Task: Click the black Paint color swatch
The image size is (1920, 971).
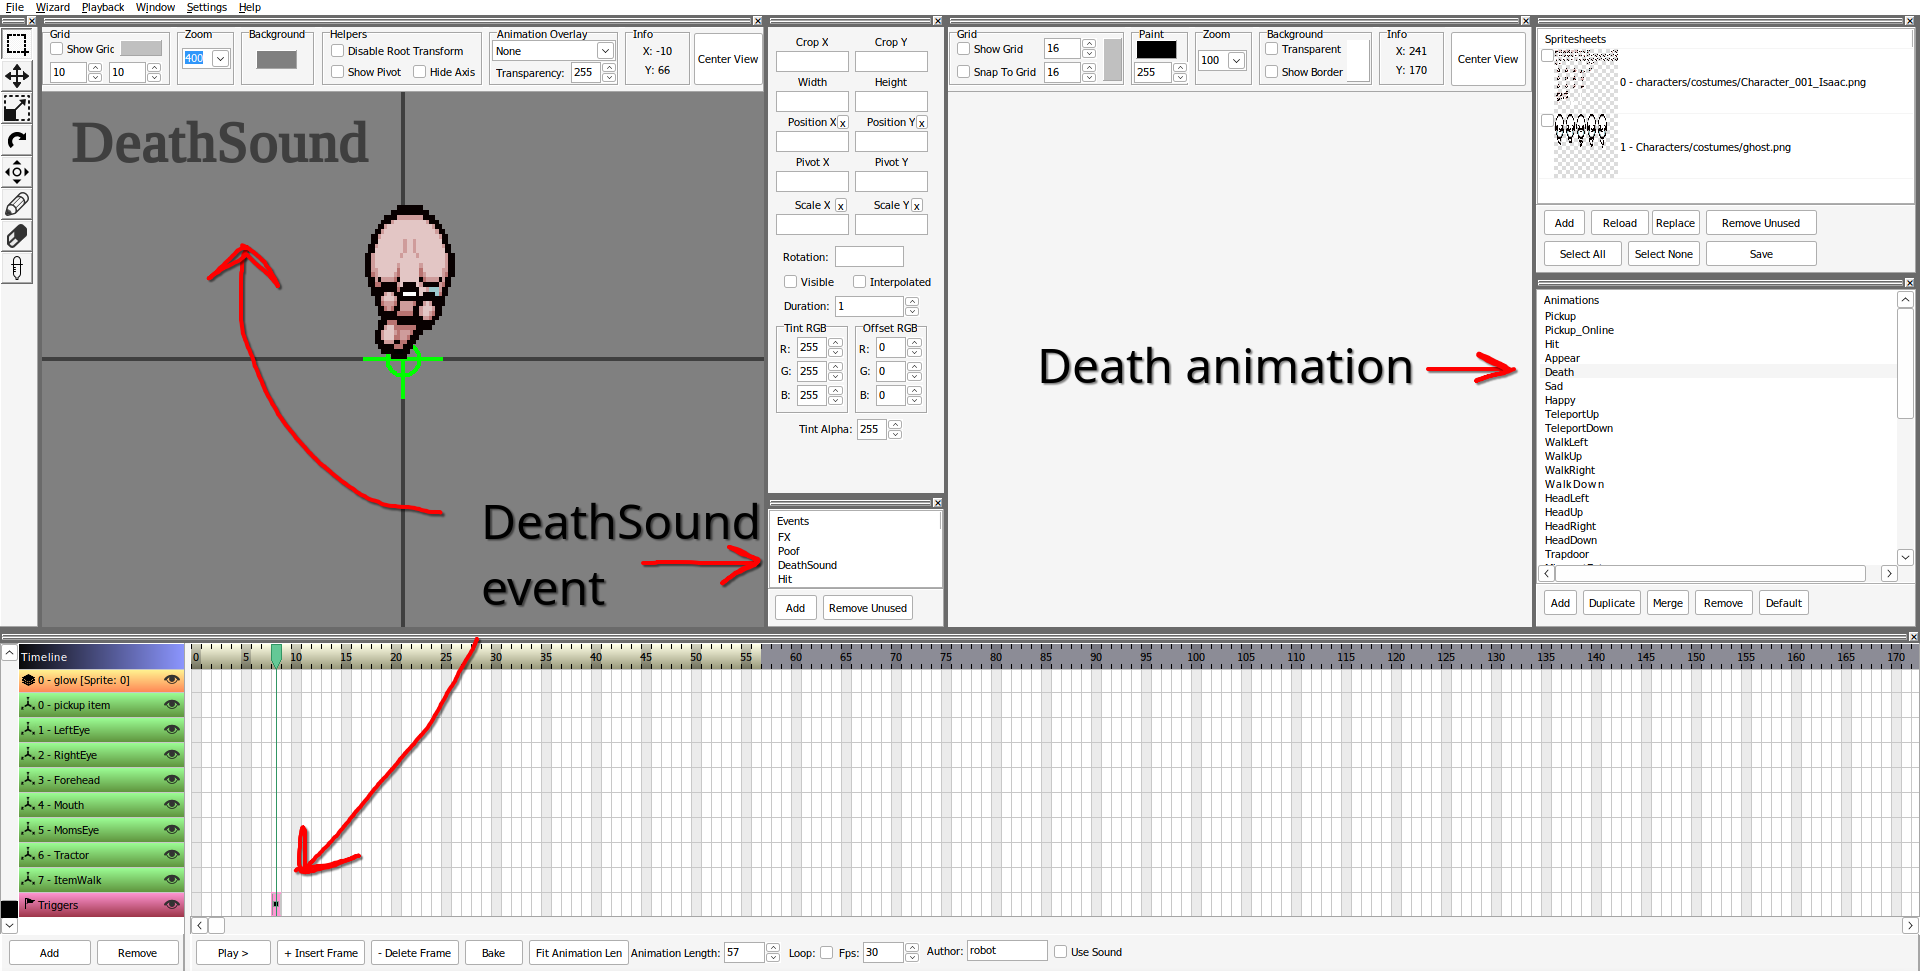Action: 1156,50
